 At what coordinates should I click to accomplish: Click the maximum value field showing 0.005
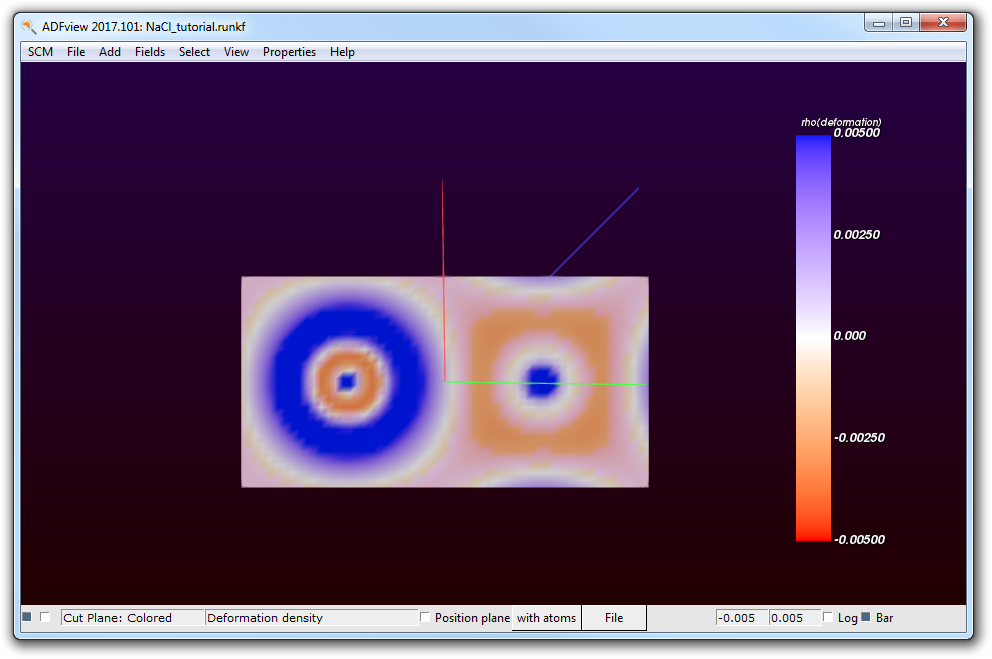click(794, 618)
